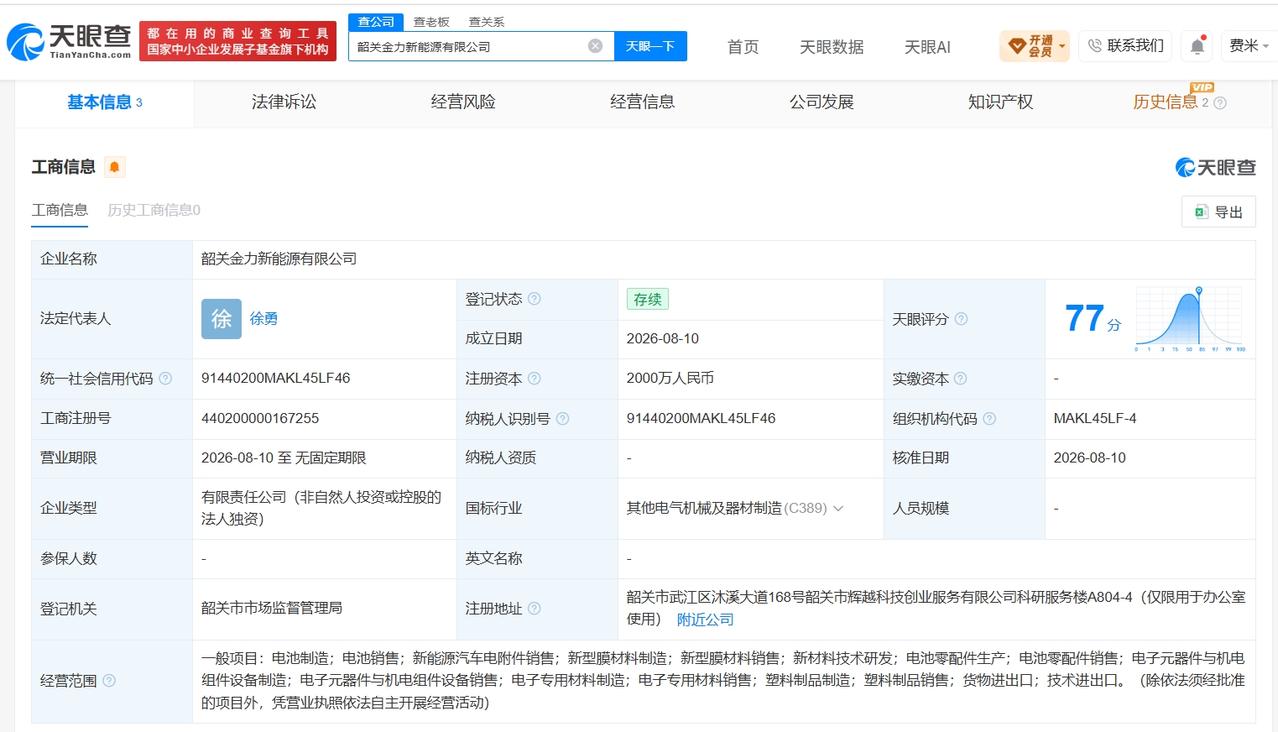Click the Tianyancha watermark logo at section right
1278x732 pixels.
(x=1215, y=167)
